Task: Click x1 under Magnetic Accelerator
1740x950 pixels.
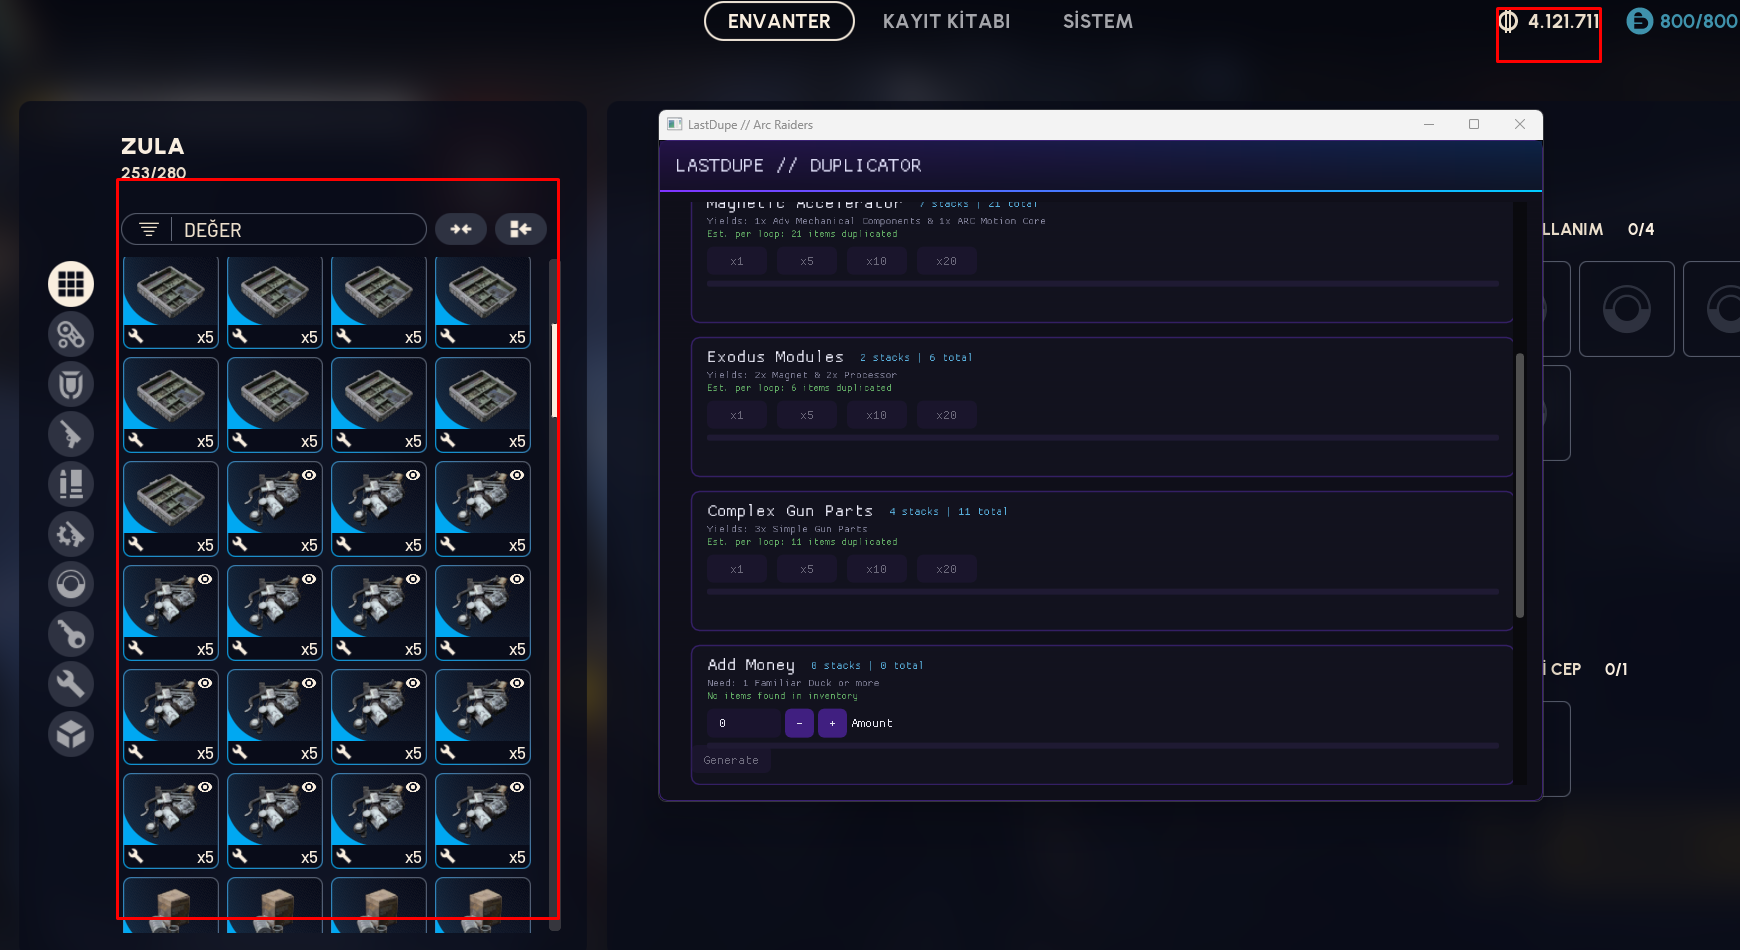Action: 737,261
